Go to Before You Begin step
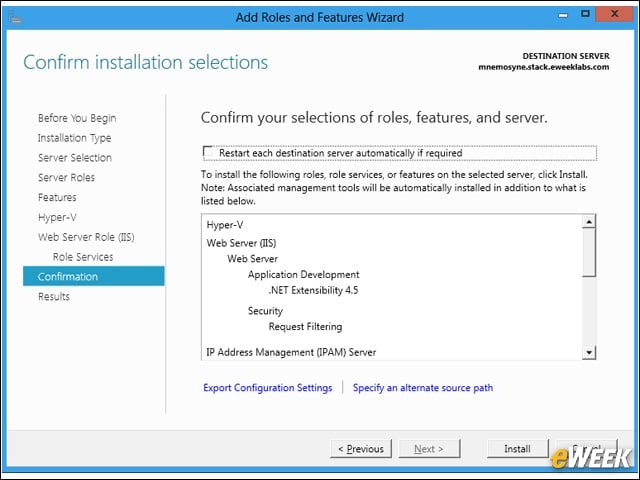The height and width of the screenshot is (480, 640). [x=77, y=118]
